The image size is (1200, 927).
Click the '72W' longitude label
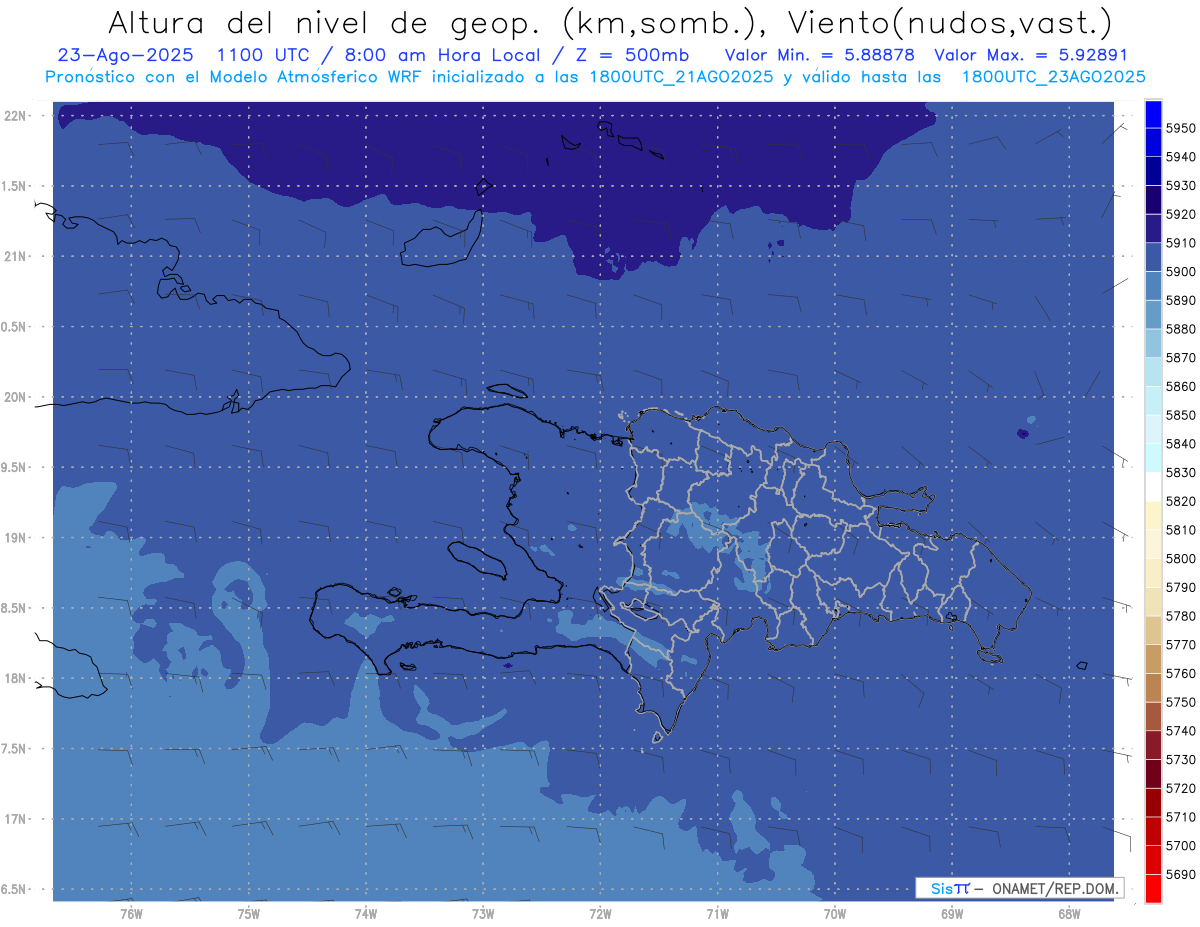(x=600, y=913)
